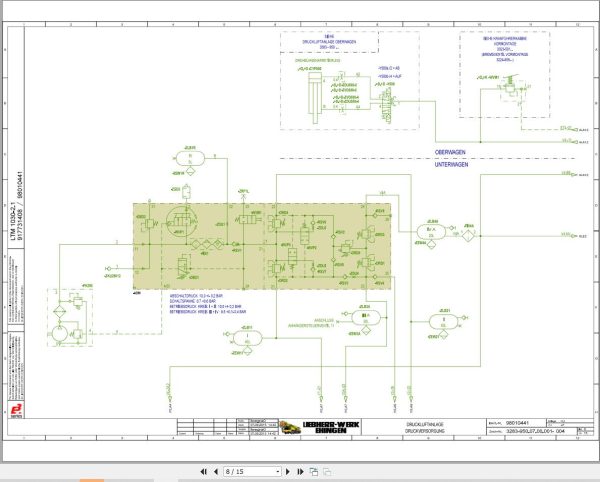Image resolution: width=600 pixels, height=482 pixels.
Task: Click the orange horizontal scrollbar thumb at the bottom
Action: [x=92, y=480]
